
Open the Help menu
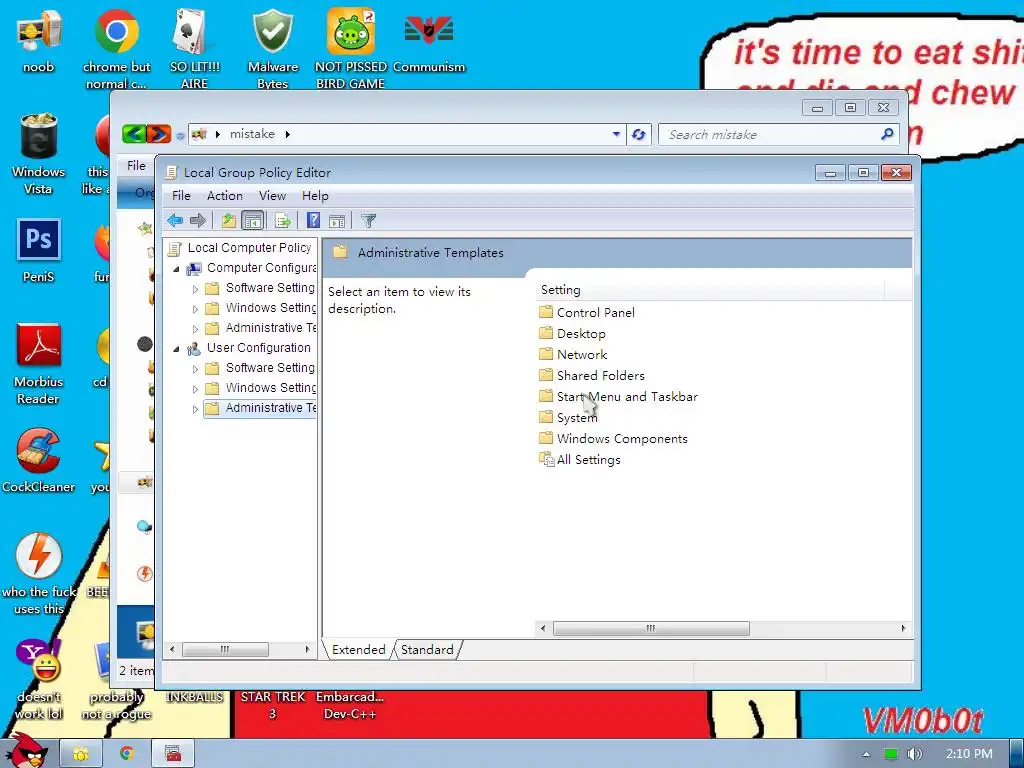(x=315, y=195)
